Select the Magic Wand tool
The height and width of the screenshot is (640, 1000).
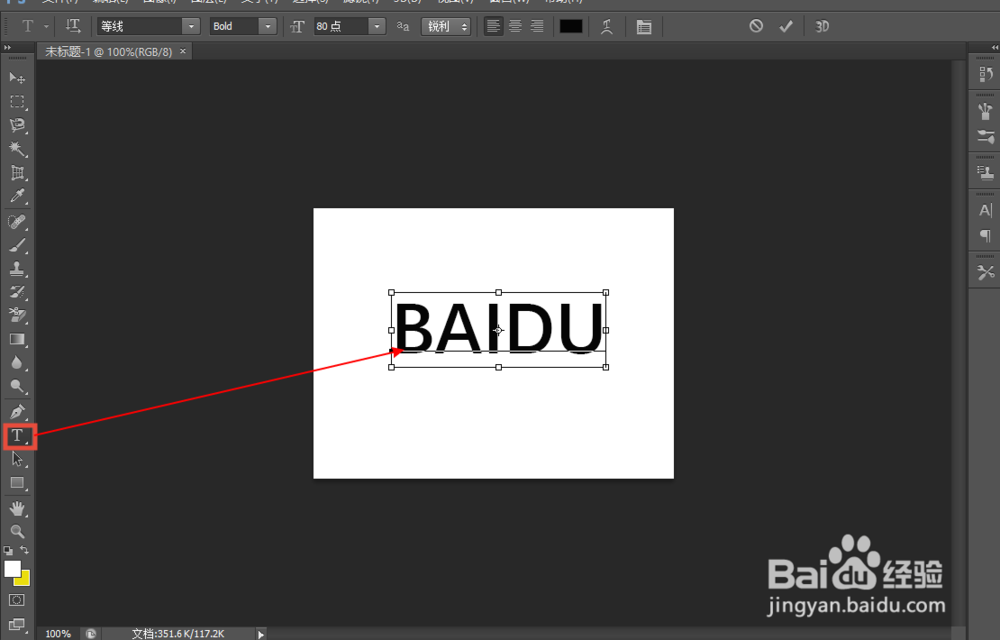click(x=17, y=149)
